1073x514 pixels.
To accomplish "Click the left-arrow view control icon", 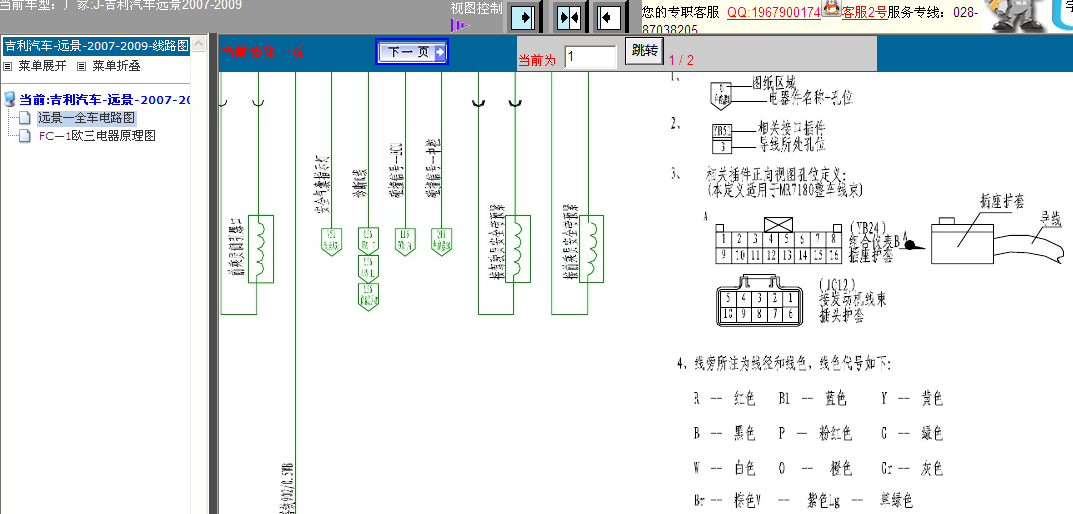I will click(608, 17).
